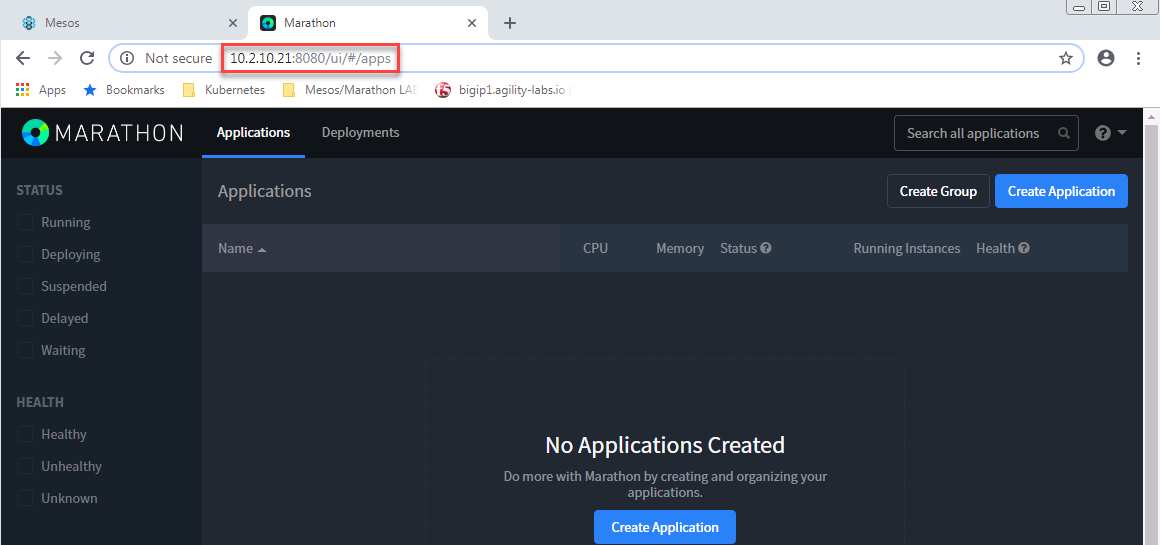The width and height of the screenshot is (1160, 545).
Task: Open the Chrome three-dot menu
Action: [x=1139, y=58]
